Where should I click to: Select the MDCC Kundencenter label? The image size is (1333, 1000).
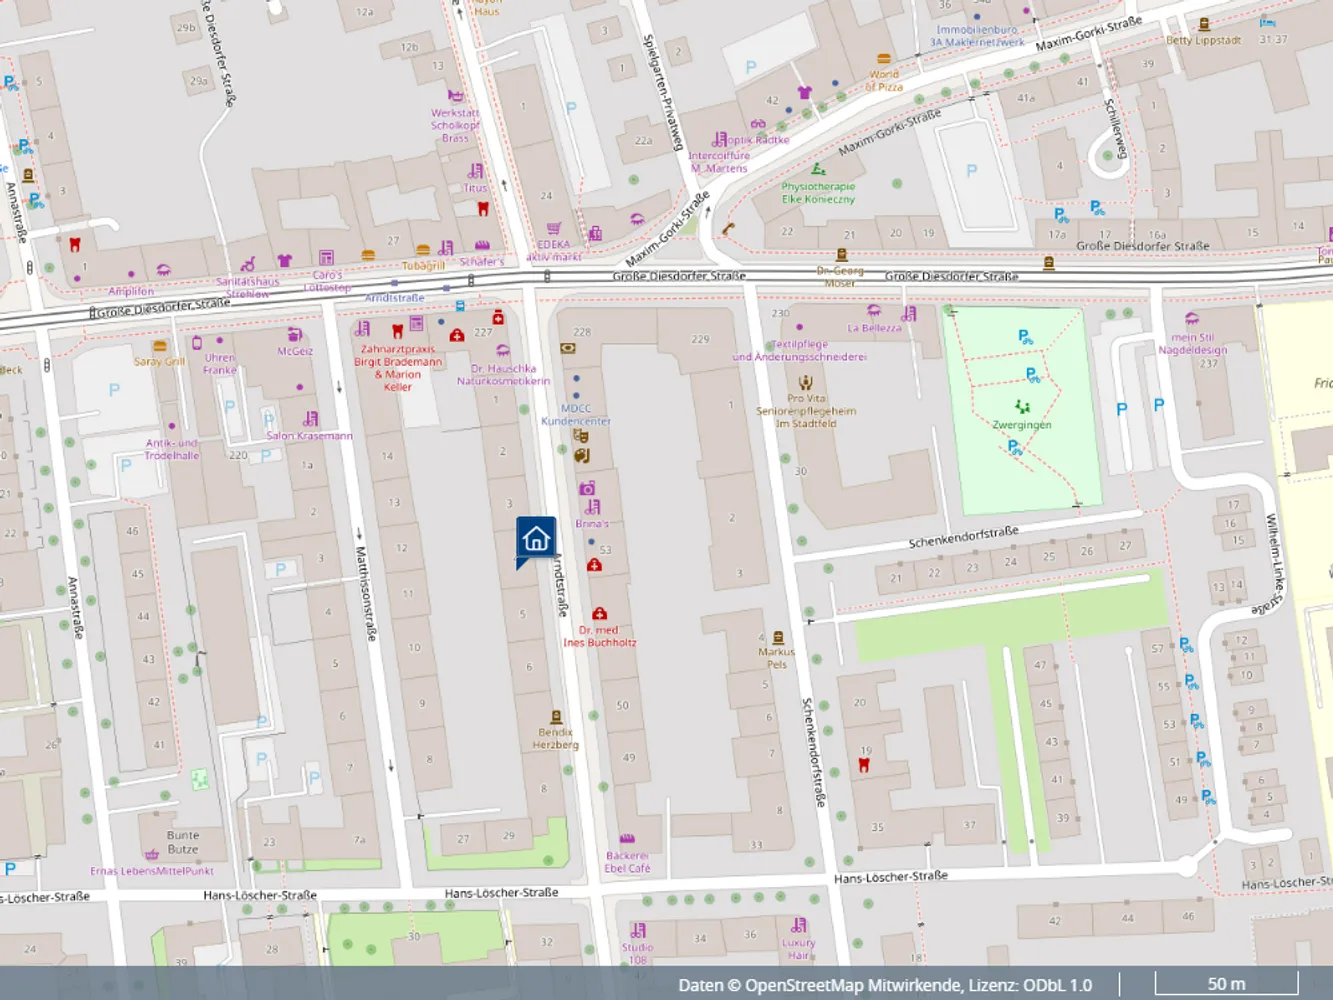tap(576, 414)
